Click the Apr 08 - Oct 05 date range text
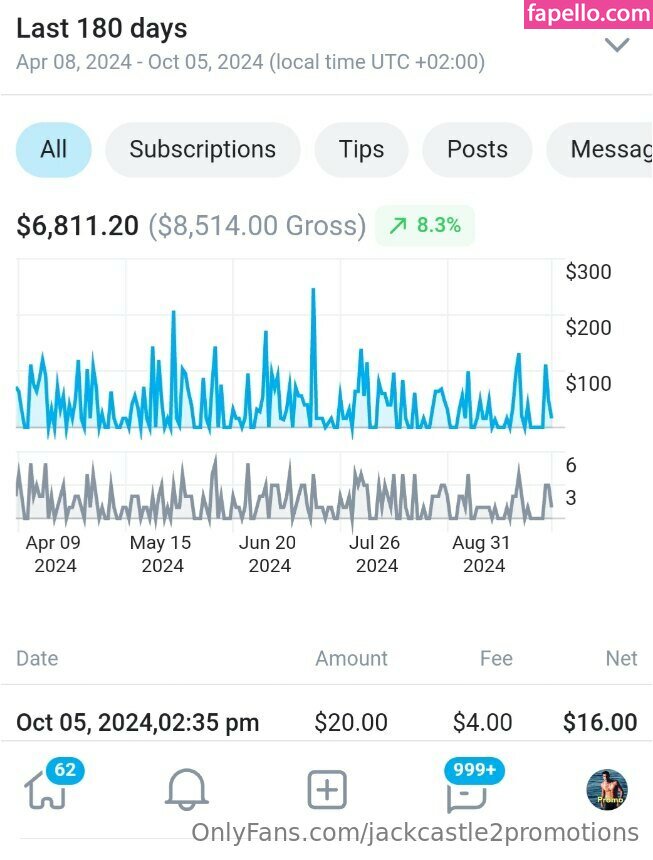The image size is (653, 860). click(x=250, y=62)
